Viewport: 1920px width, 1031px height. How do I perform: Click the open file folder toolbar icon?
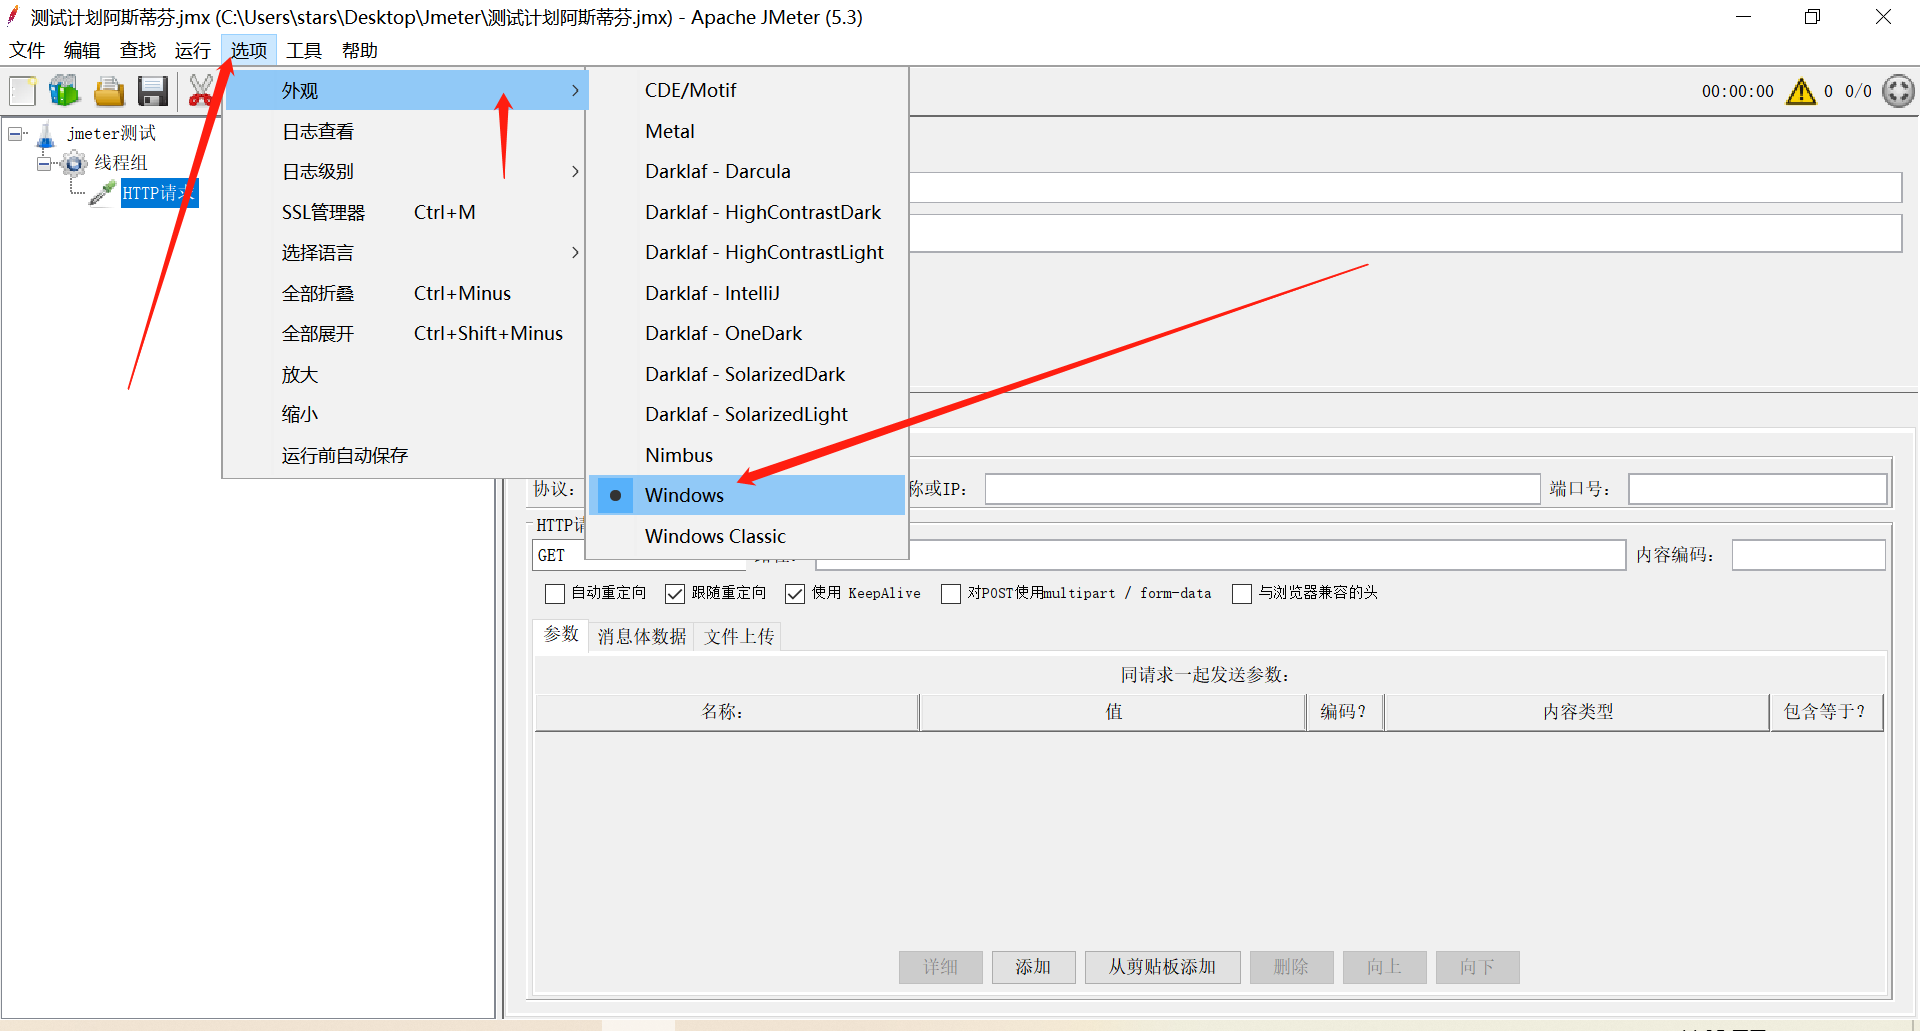[108, 91]
